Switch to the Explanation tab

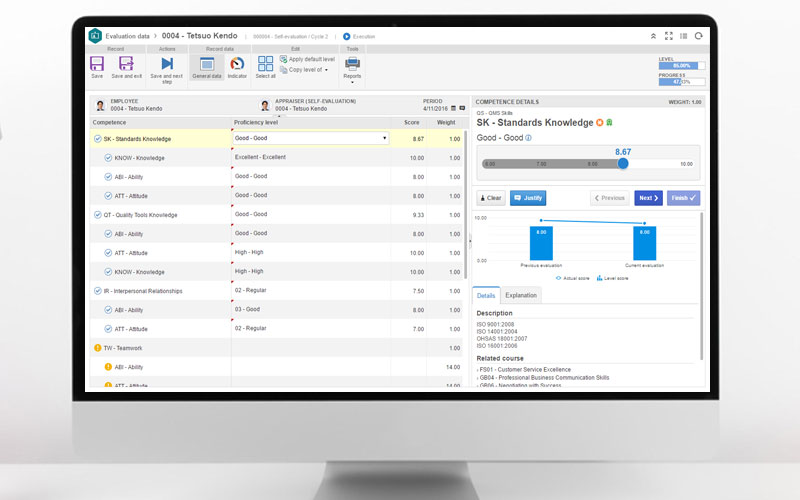click(x=521, y=295)
